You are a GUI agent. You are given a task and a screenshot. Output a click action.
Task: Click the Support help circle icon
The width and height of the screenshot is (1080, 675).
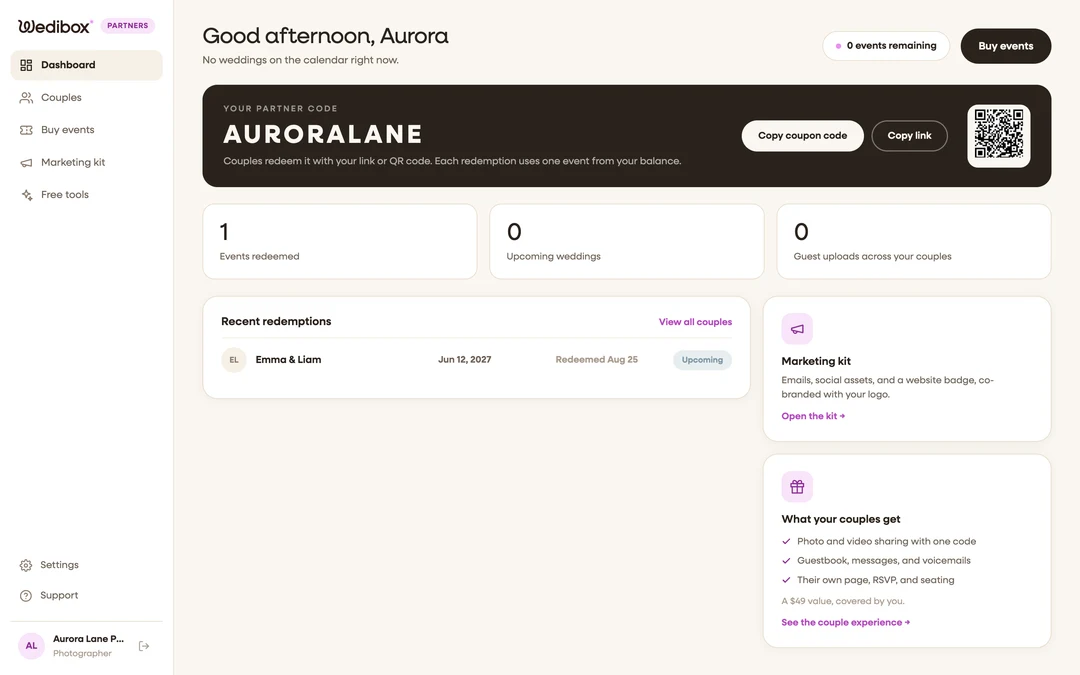(25, 595)
